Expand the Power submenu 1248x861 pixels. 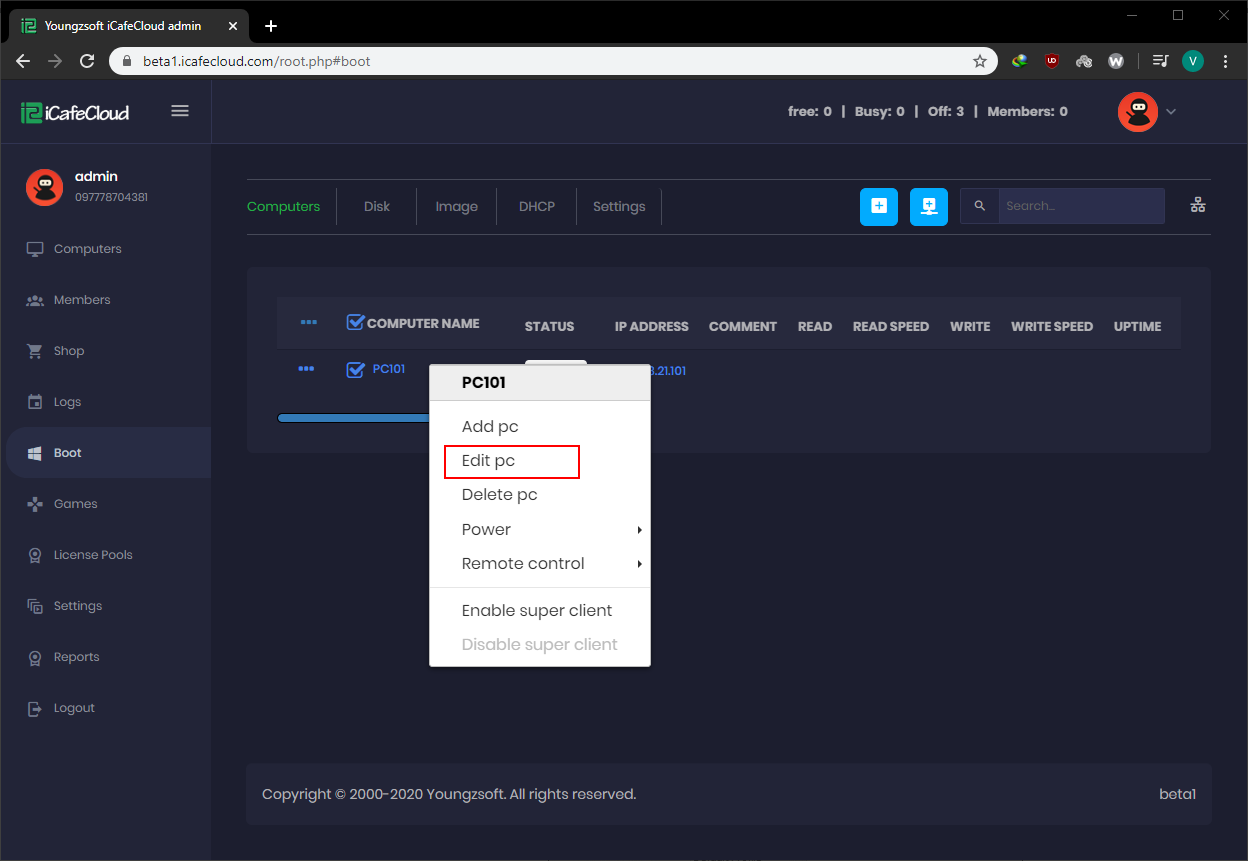pos(486,529)
